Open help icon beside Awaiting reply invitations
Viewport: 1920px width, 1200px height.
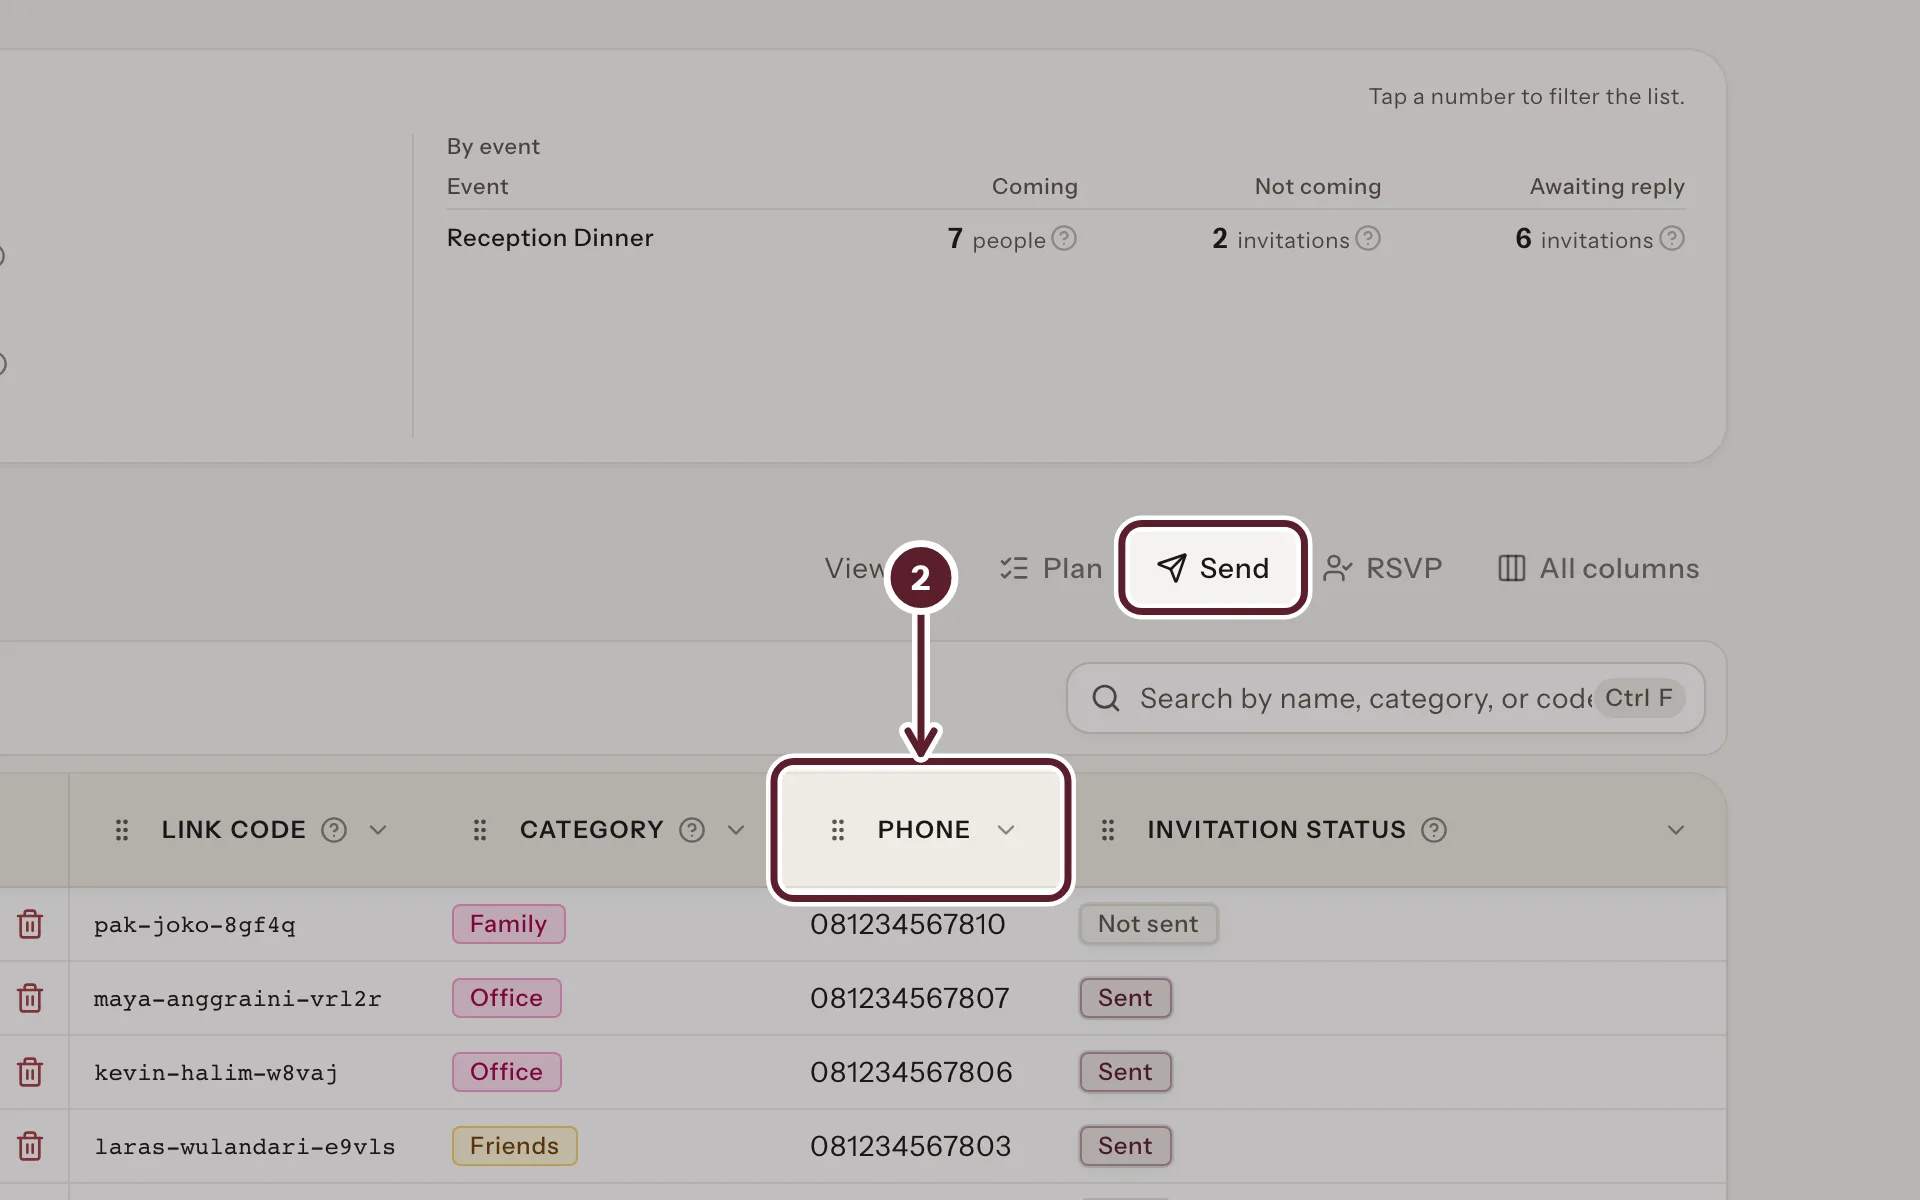tap(1672, 238)
